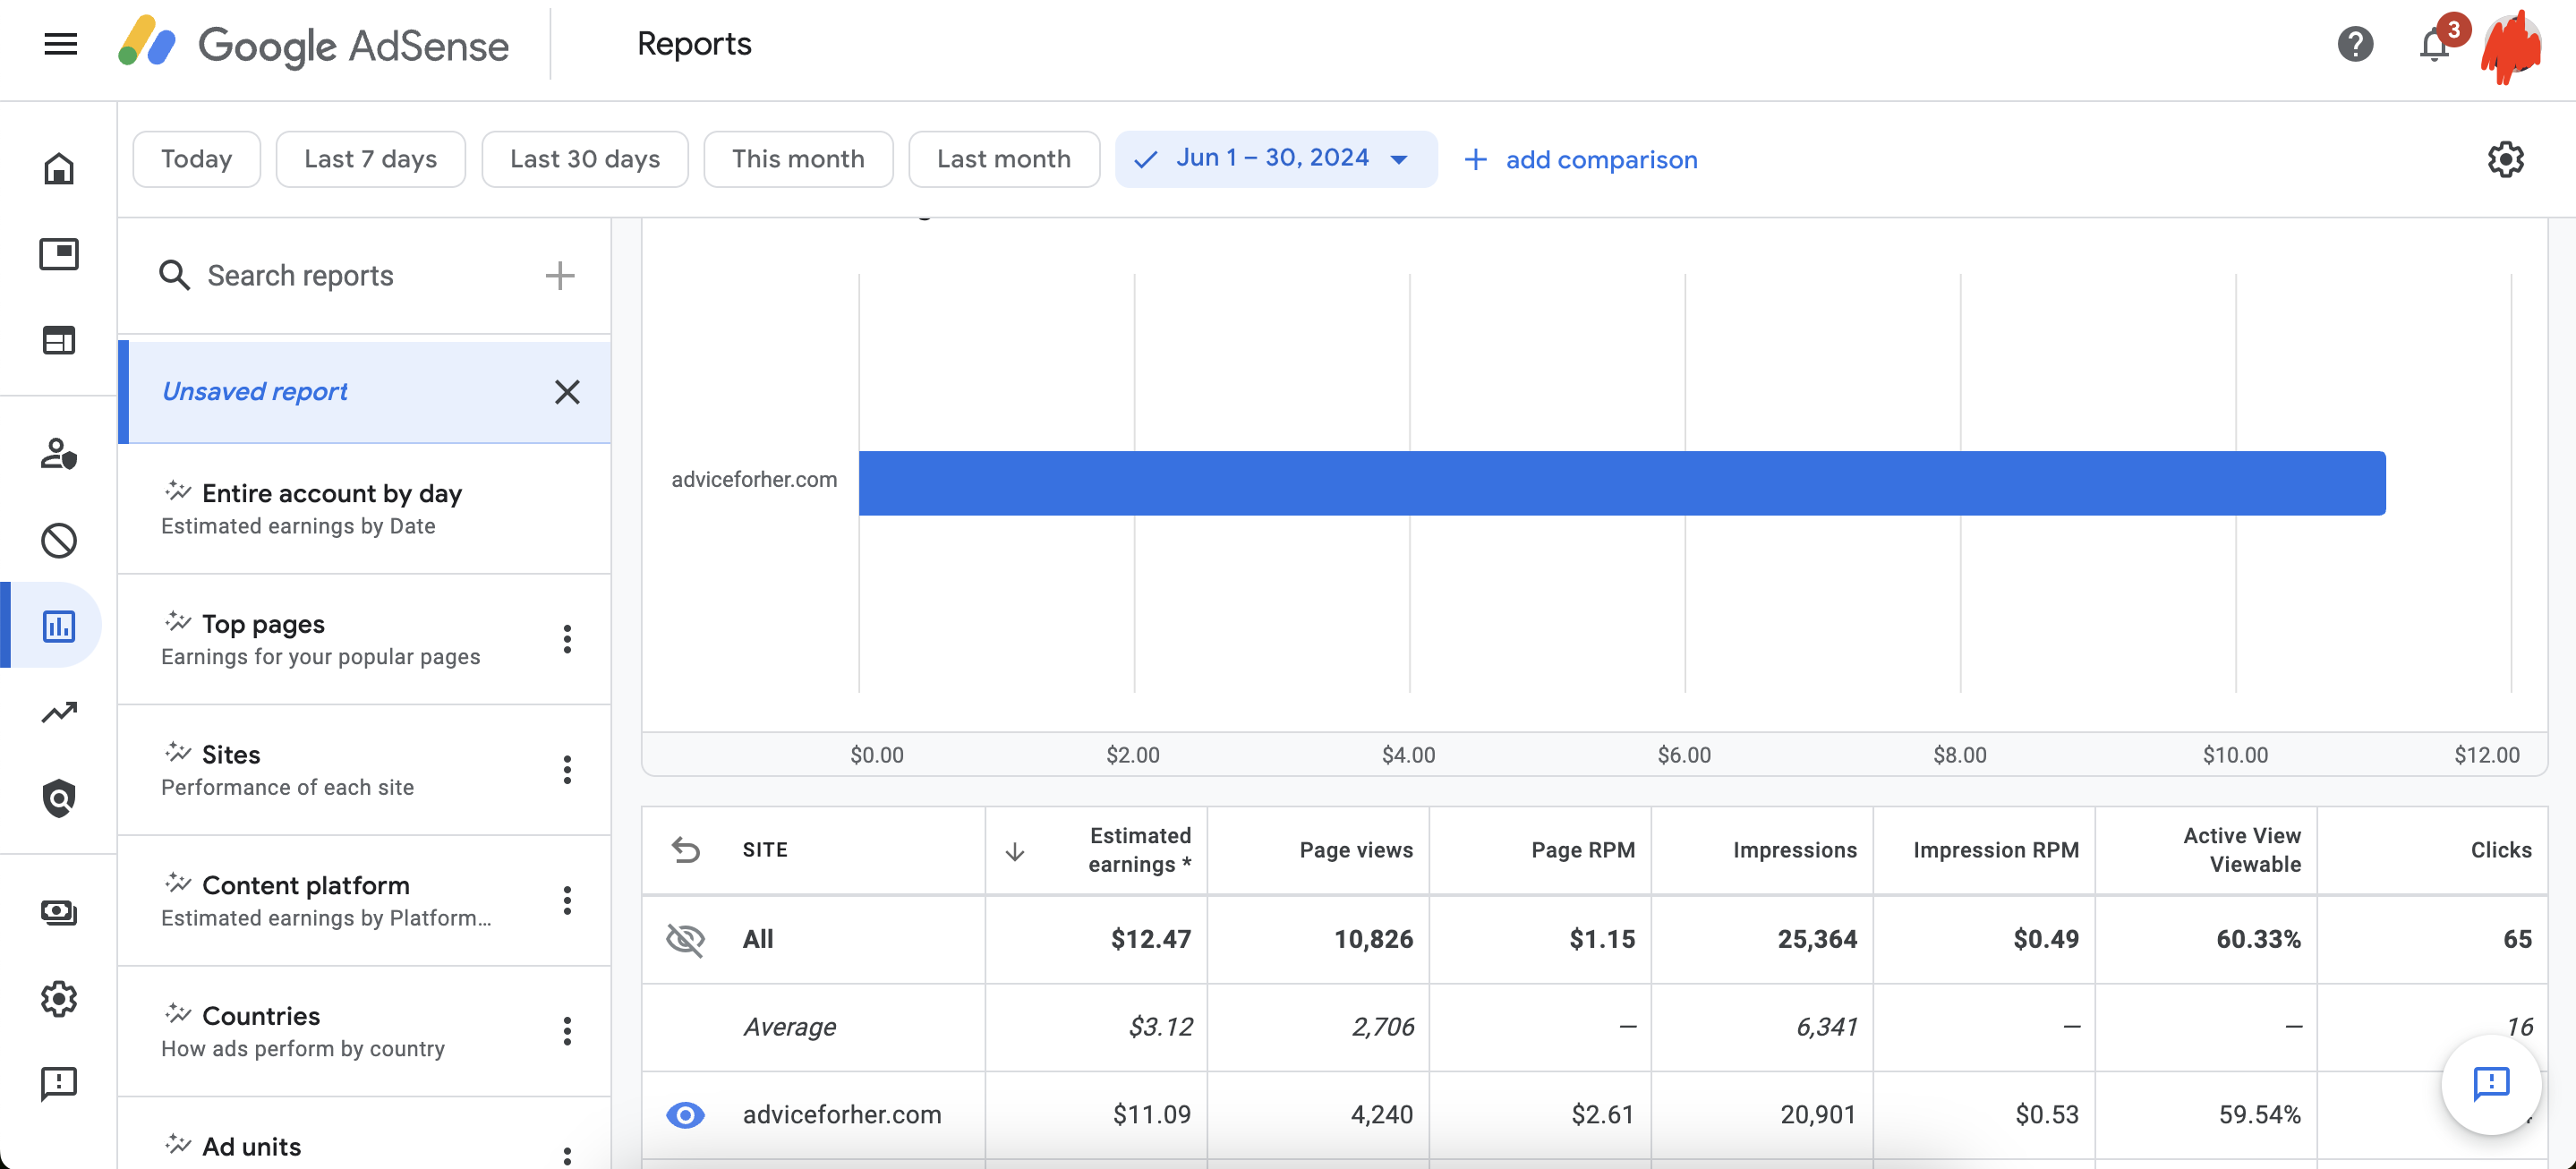
Task: Create new report with plus icon
Action: point(560,275)
